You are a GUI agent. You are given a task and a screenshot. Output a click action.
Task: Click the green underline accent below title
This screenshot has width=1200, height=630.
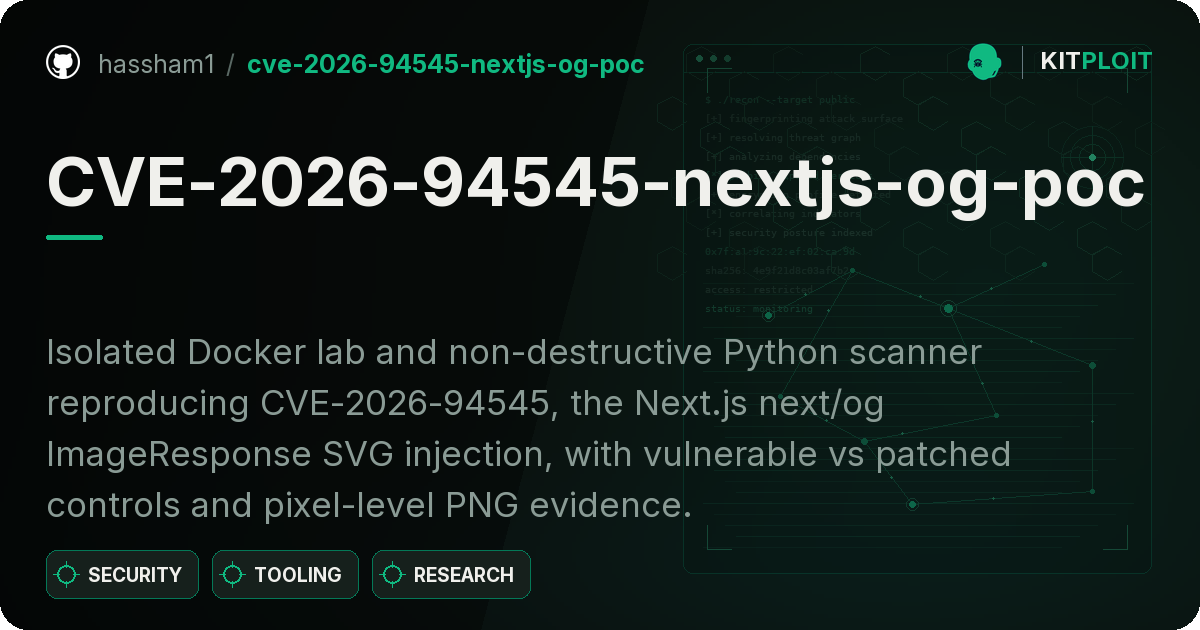75,237
